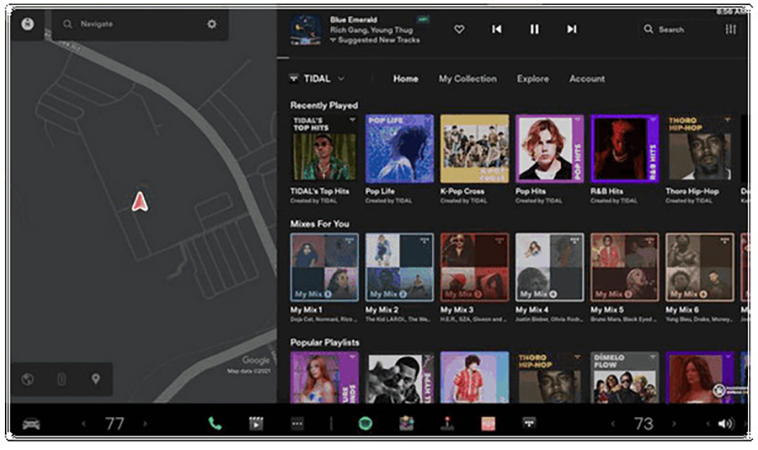Open the phone app in bottom bar
Screen dimensions: 758x450
click(x=215, y=424)
